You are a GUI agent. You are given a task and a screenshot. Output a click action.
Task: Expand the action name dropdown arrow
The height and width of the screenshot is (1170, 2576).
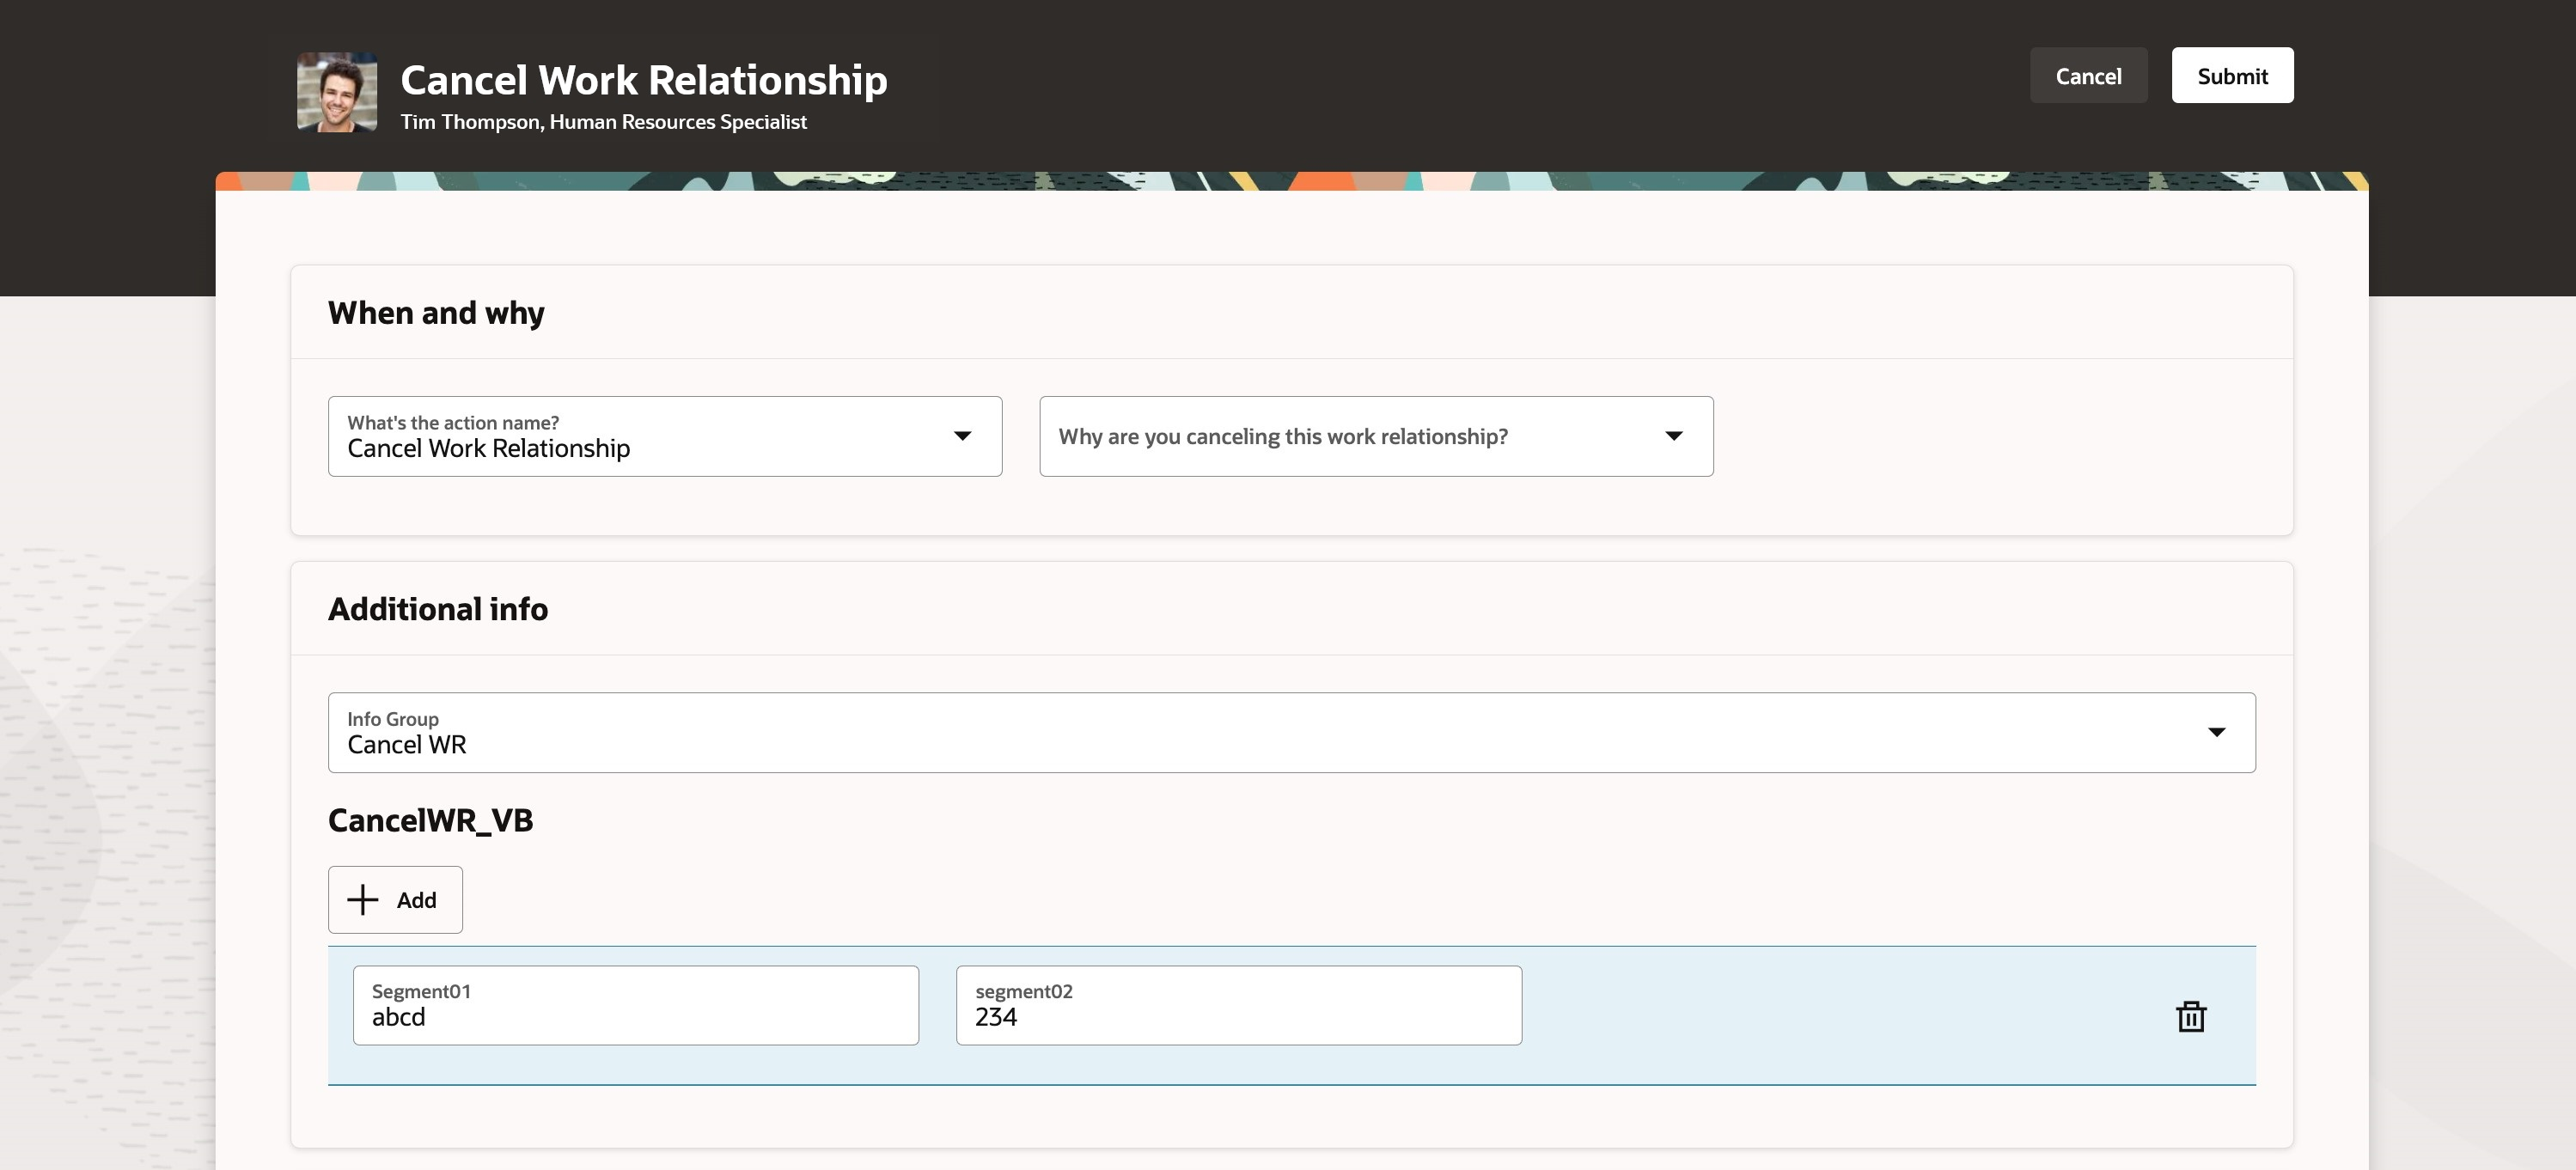click(x=962, y=436)
